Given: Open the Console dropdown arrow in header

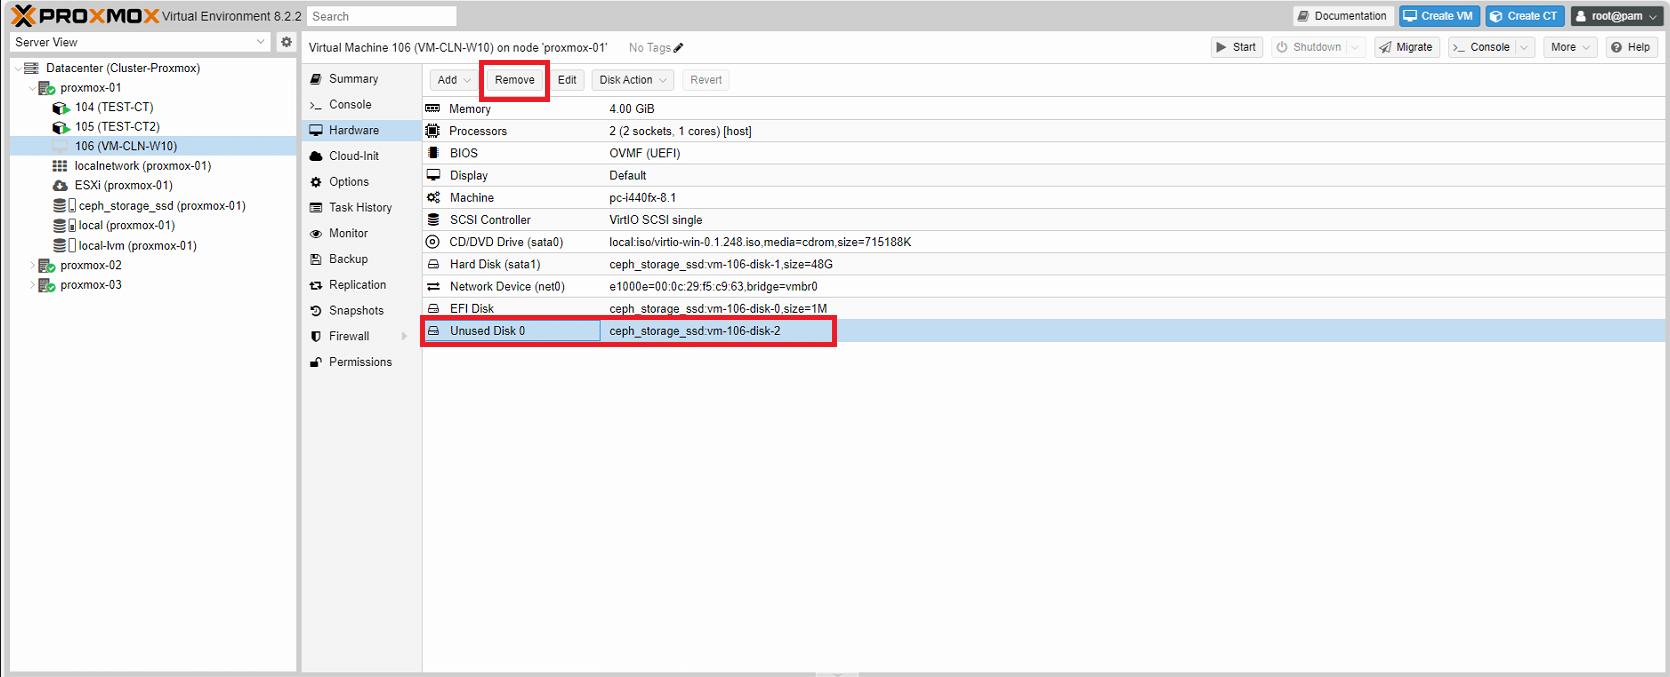Looking at the screenshot, I should [1524, 47].
